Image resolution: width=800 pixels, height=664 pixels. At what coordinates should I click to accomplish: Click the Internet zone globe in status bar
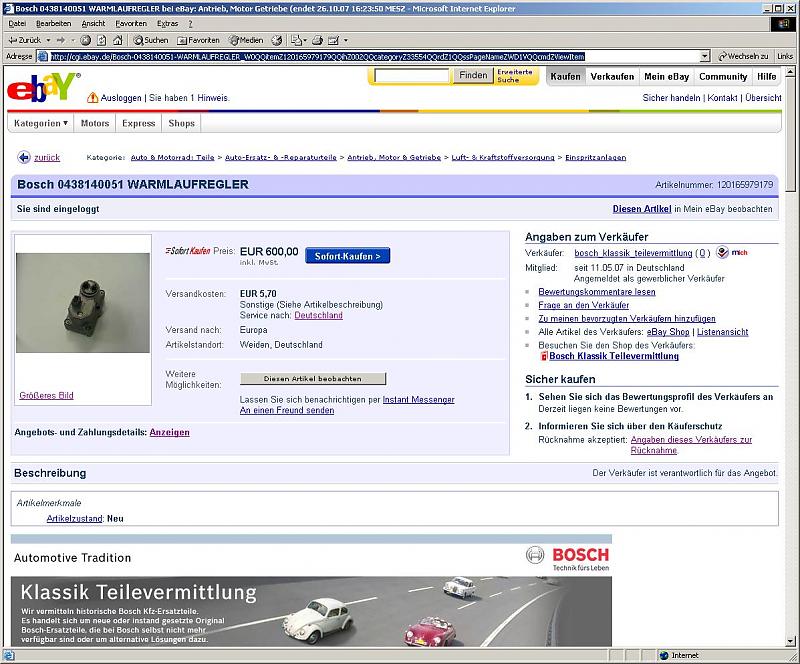664,655
